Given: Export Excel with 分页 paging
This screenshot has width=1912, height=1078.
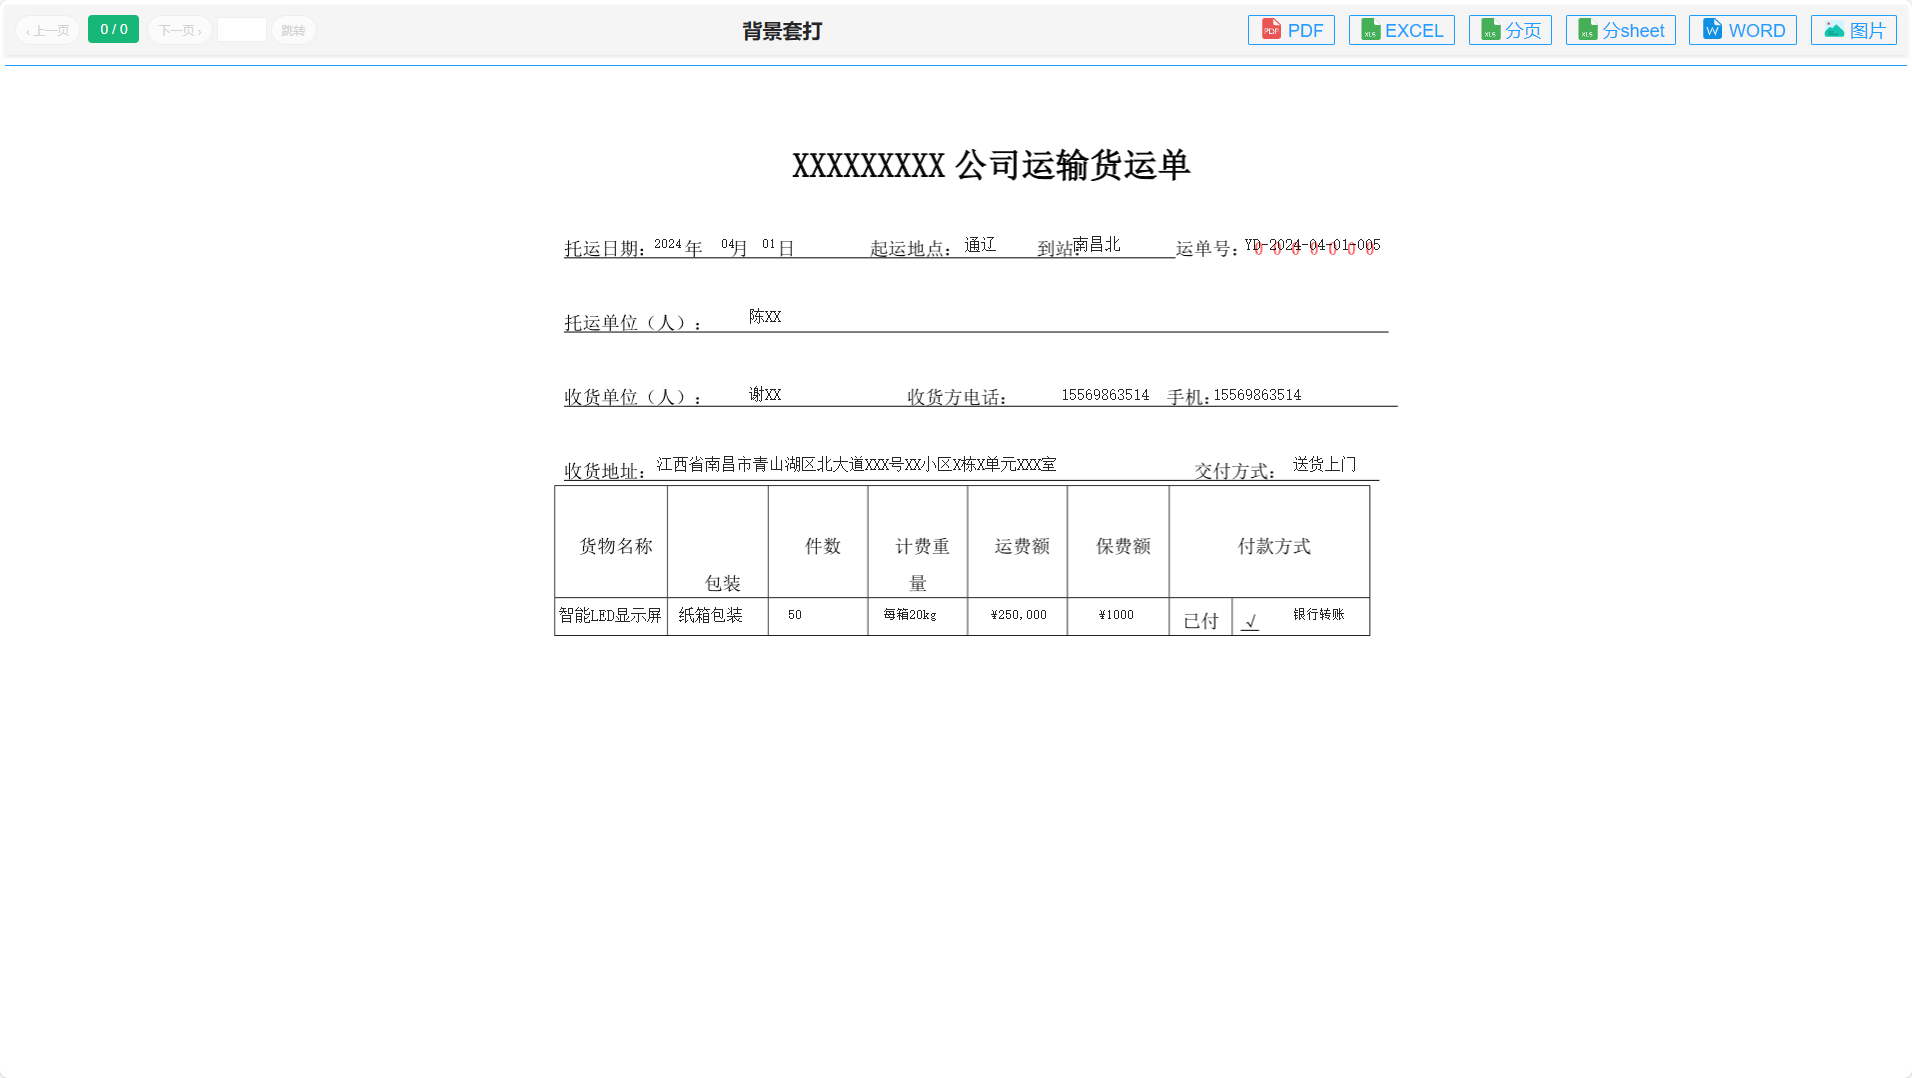Looking at the screenshot, I should [x=1510, y=30].
